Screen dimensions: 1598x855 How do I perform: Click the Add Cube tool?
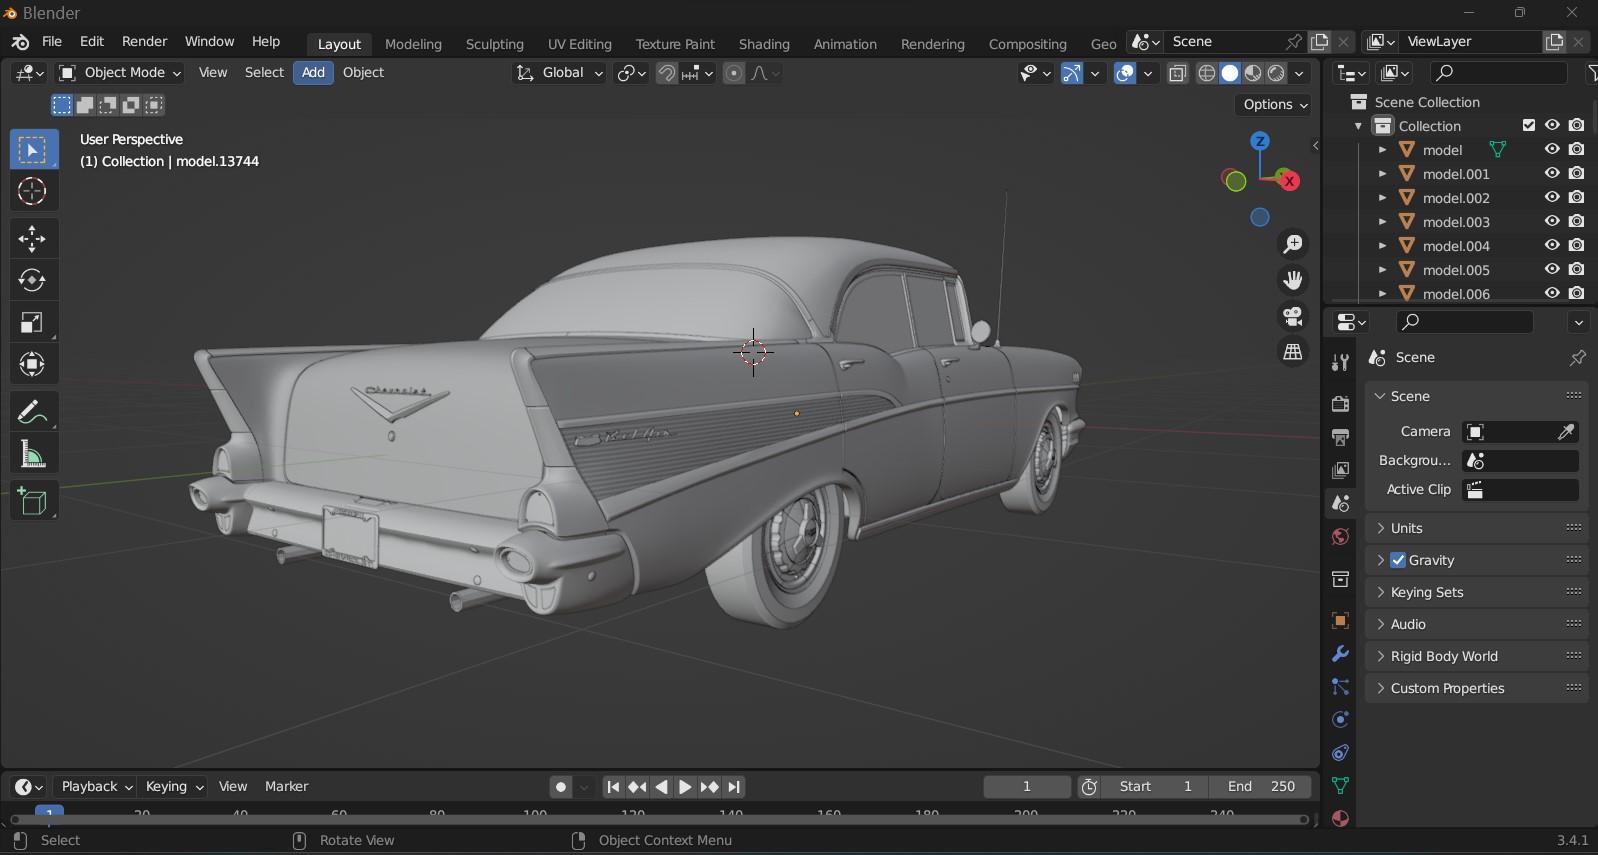click(x=32, y=502)
